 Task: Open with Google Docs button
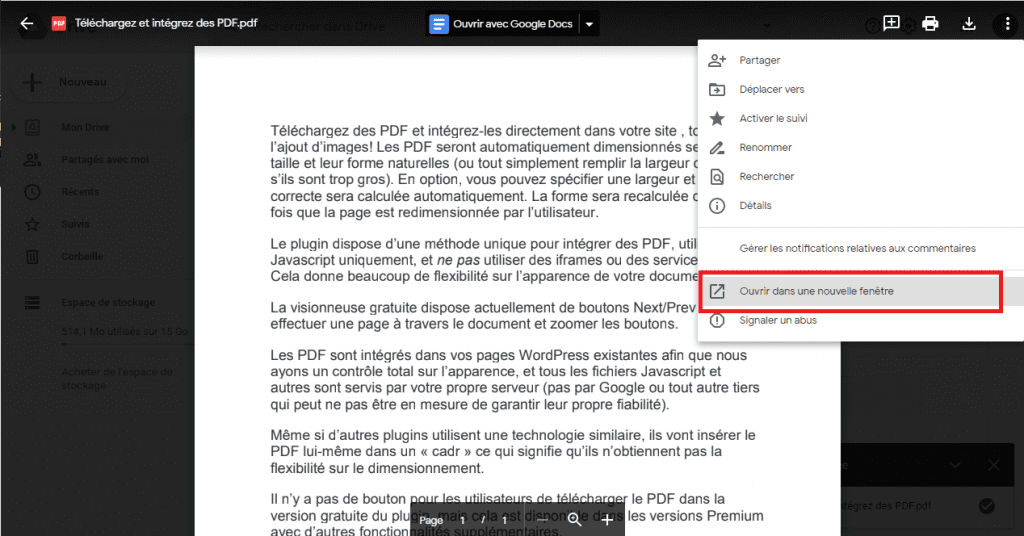point(502,24)
